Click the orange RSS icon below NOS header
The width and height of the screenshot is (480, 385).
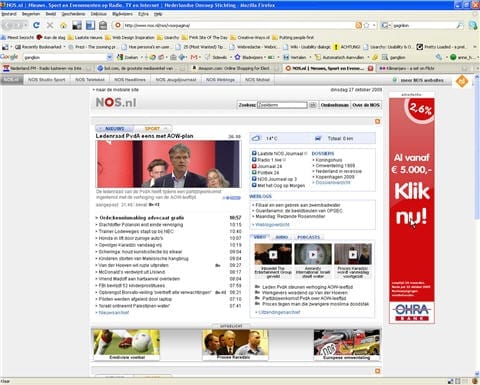click(x=377, y=122)
